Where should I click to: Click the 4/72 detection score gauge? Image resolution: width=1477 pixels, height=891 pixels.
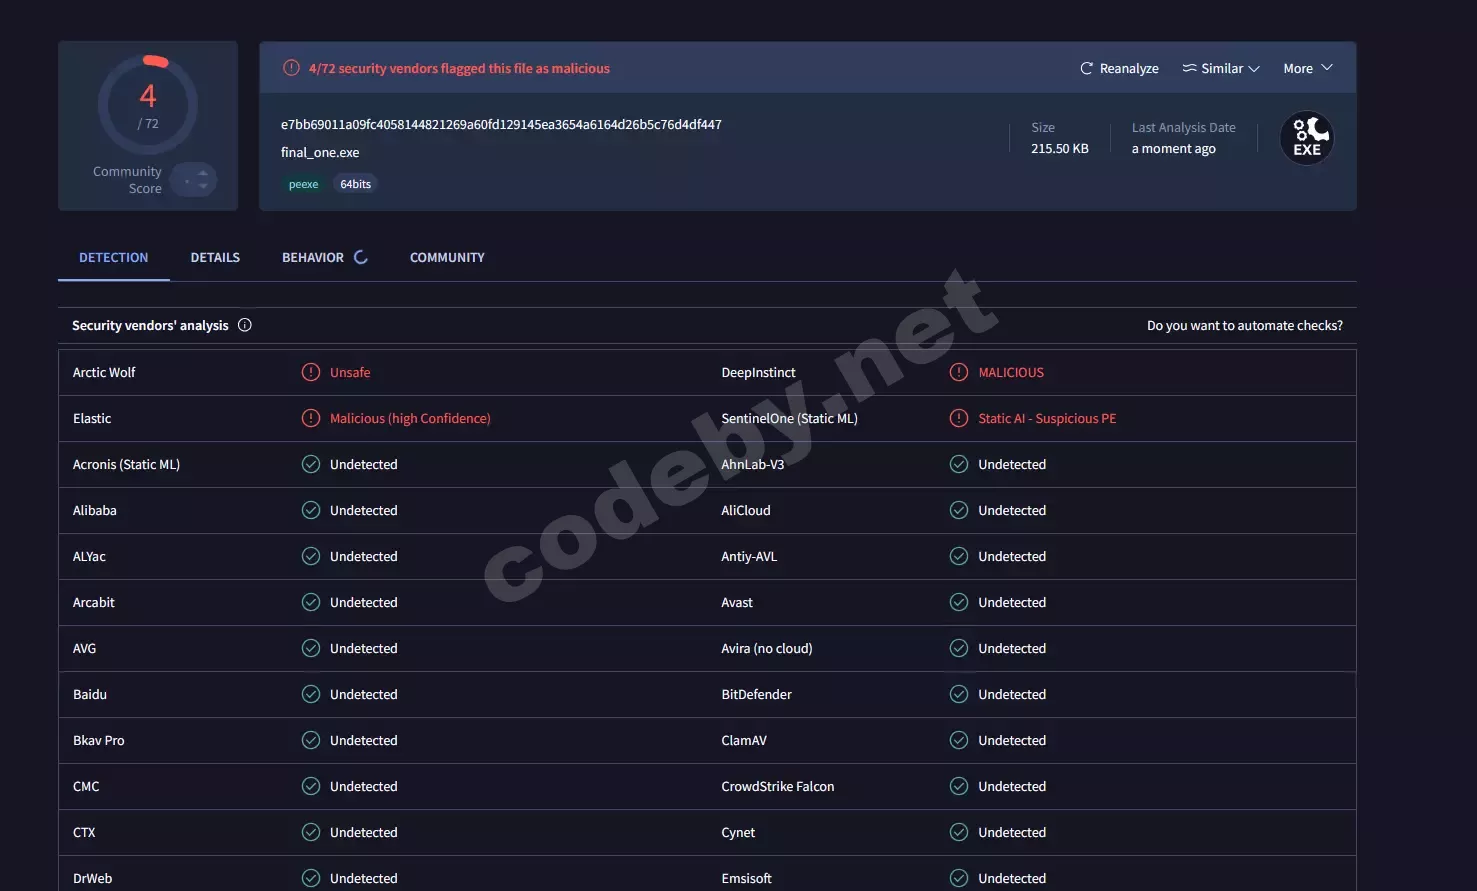click(148, 105)
